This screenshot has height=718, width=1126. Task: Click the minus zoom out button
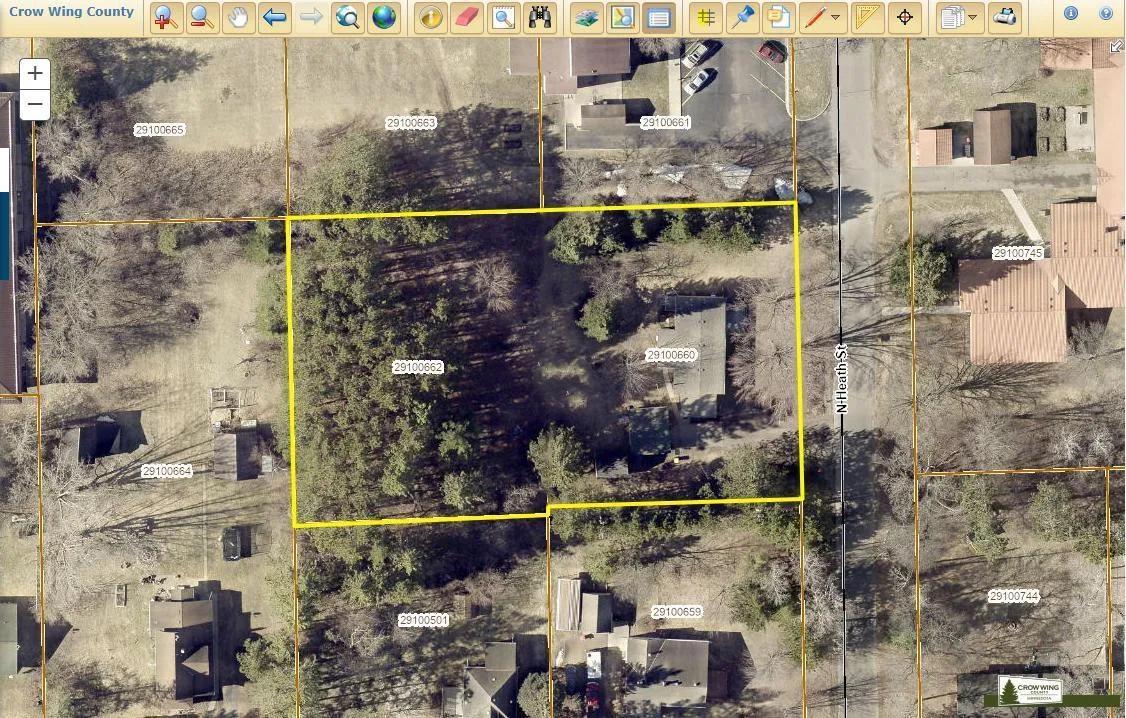(x=35, y=104)
